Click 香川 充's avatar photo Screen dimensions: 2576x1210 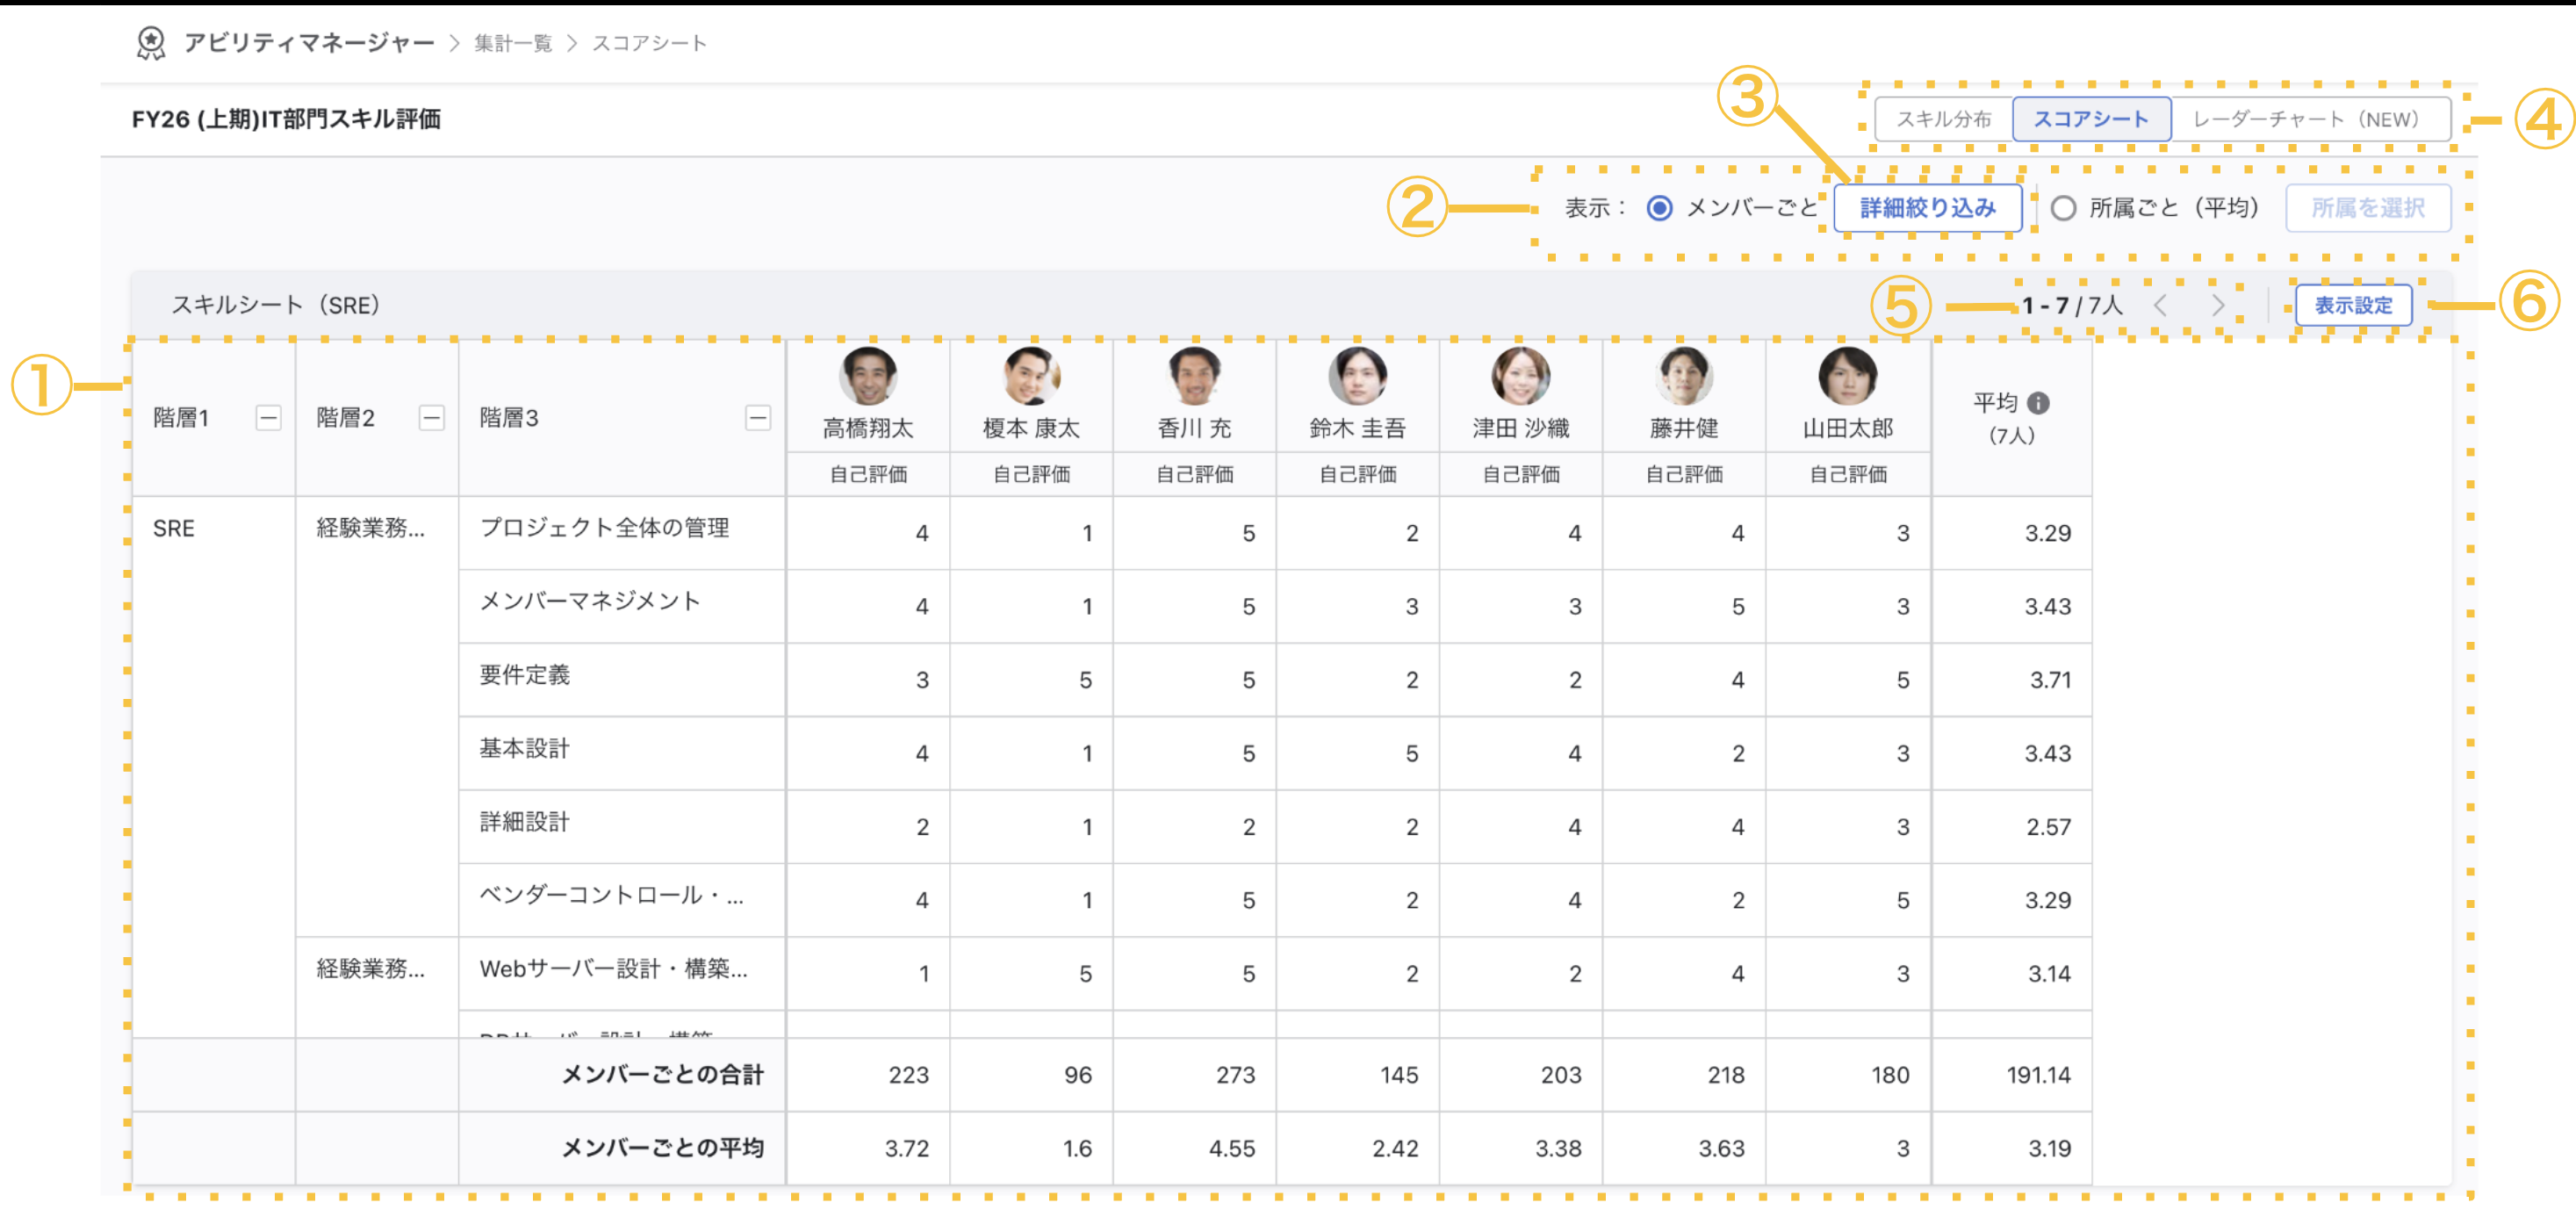1194,376
